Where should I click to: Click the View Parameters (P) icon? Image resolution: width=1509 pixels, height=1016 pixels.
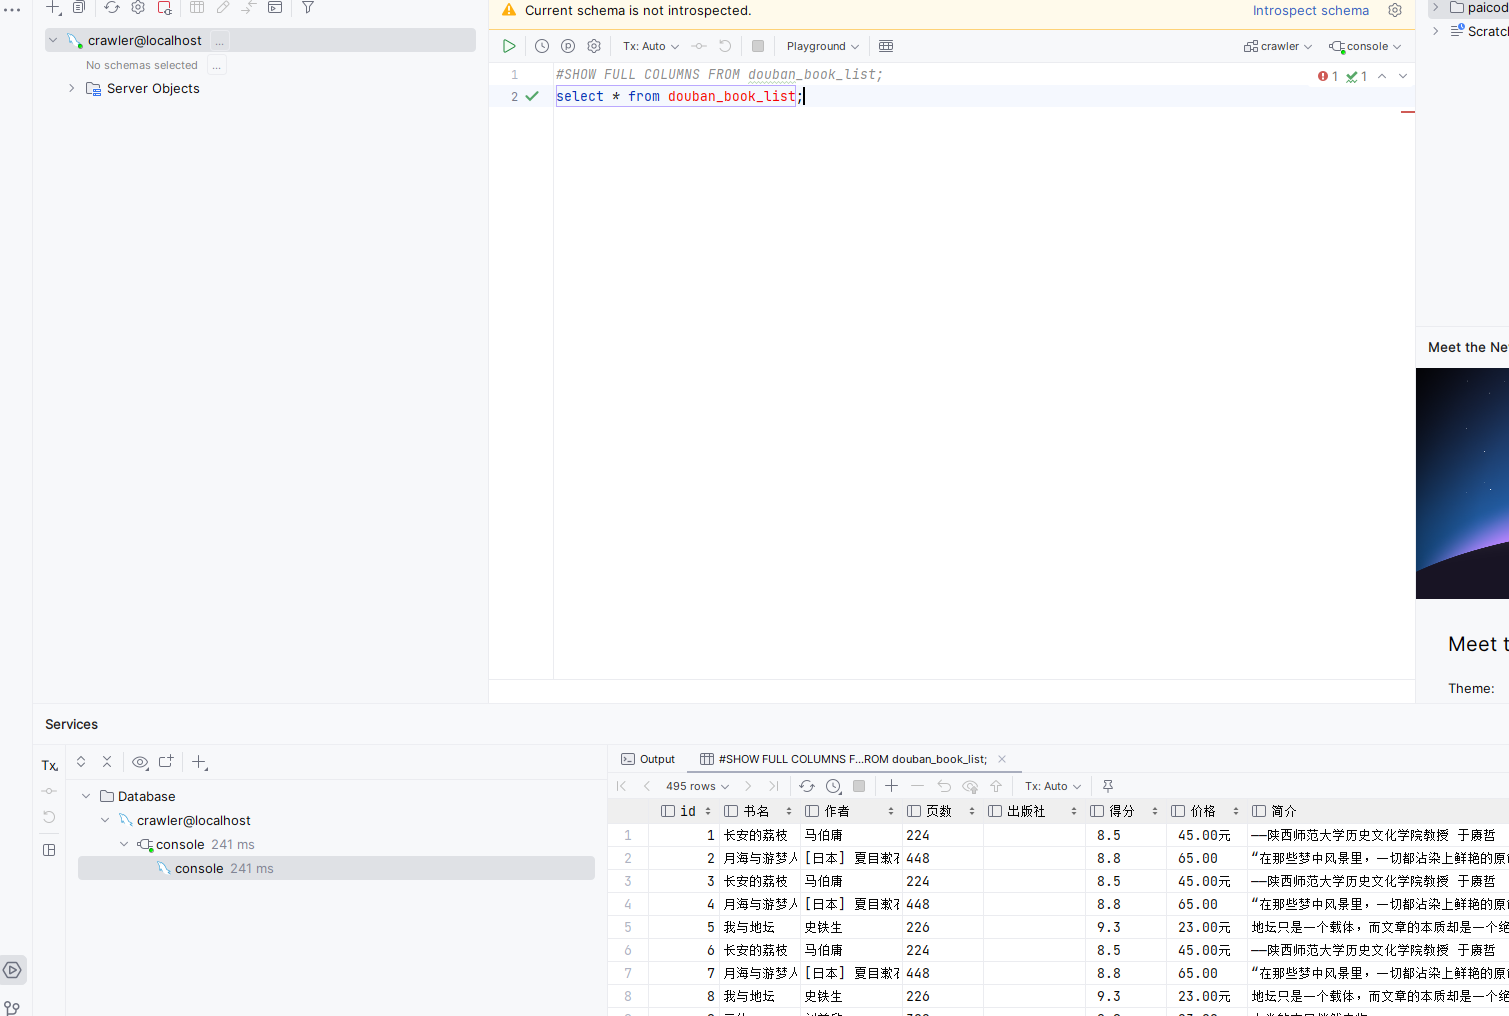pos(568,46)
